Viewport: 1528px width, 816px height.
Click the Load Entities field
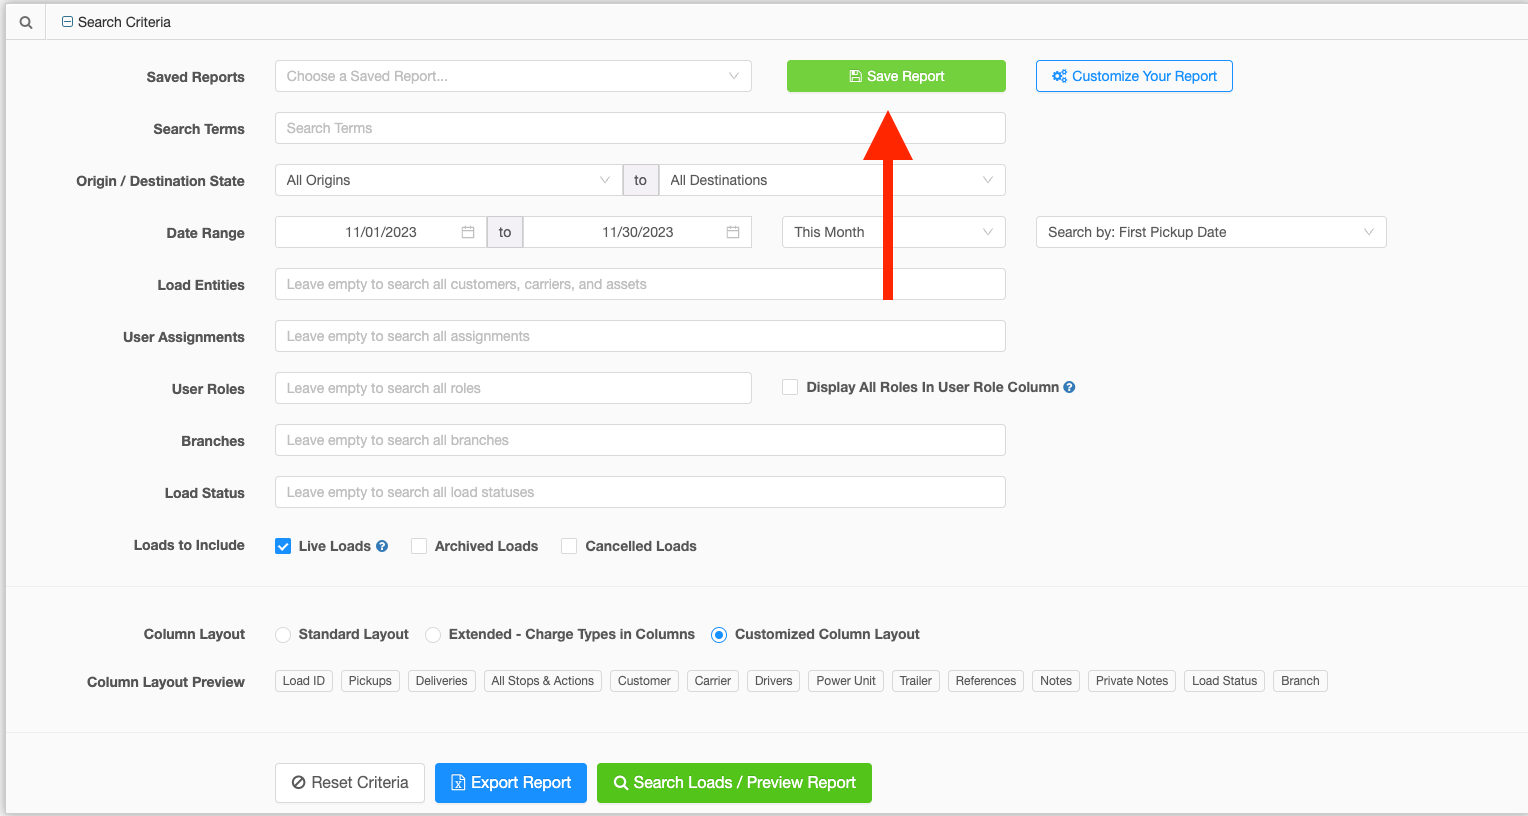coord(640,284)
